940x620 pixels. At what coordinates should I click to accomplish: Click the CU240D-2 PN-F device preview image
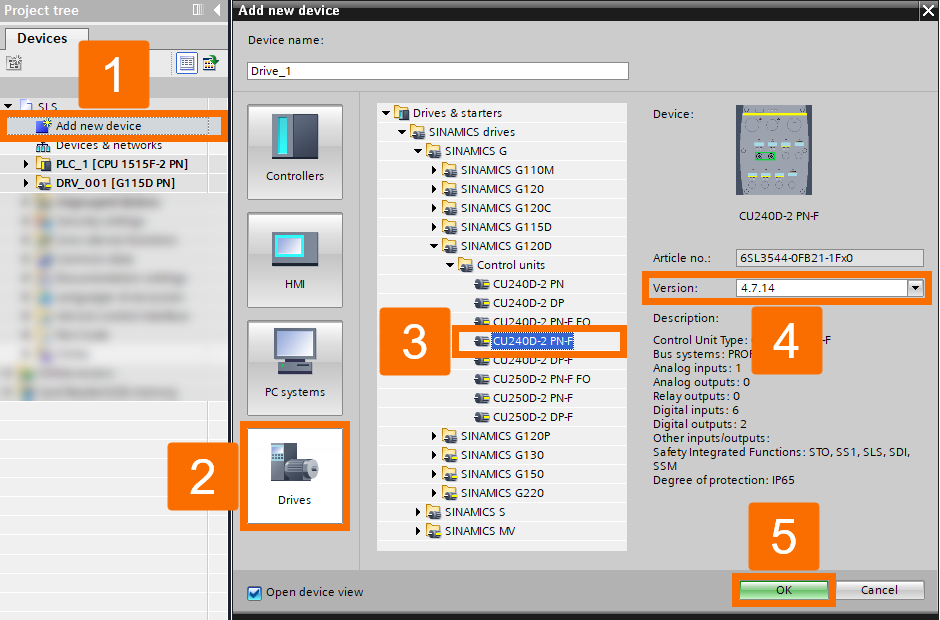pos(774,150)
